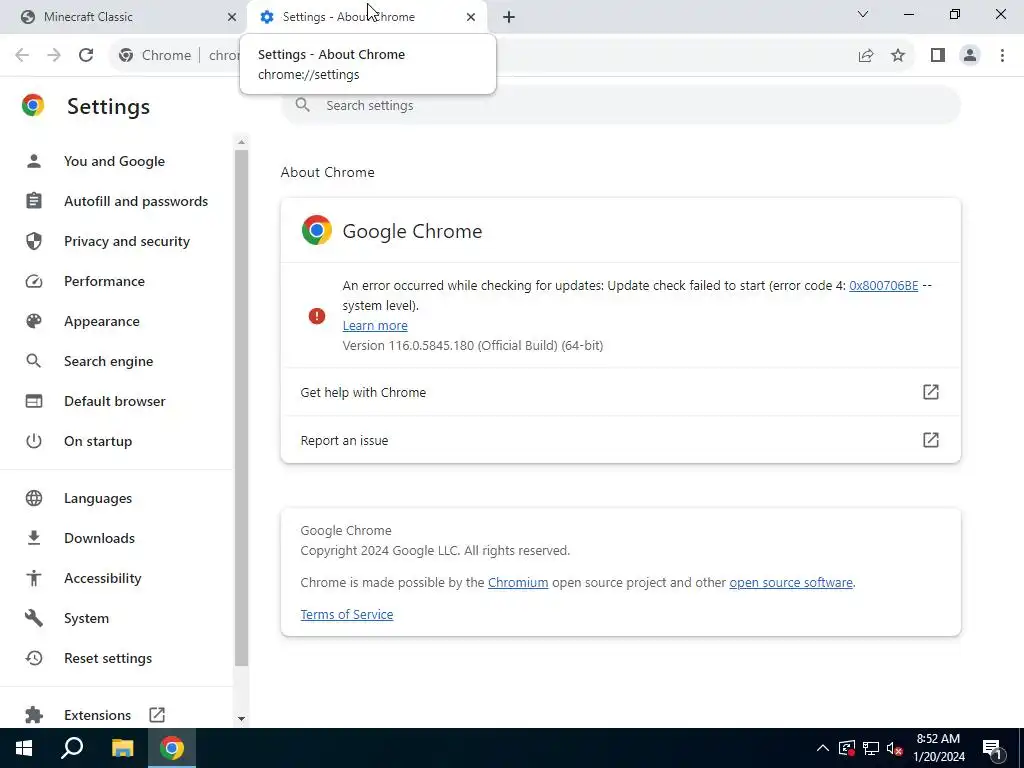Close the Settings tab

(471, 17)
